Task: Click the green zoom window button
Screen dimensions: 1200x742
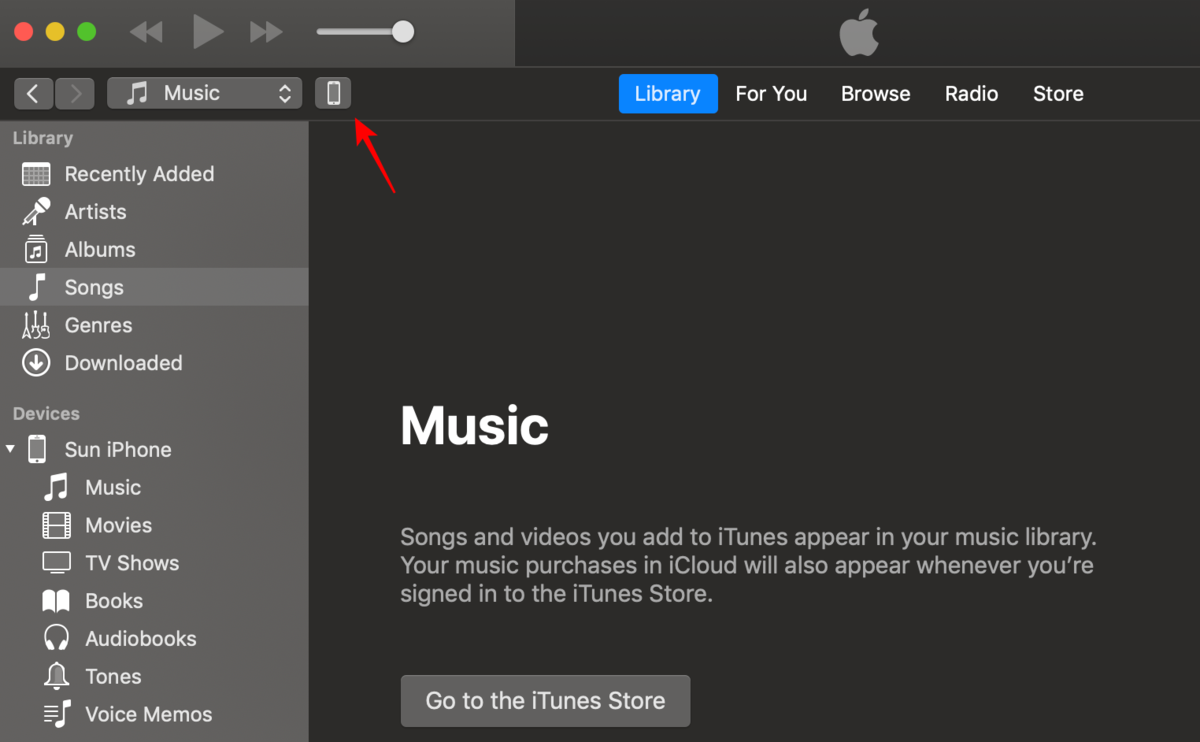Action: coord(87,31)
